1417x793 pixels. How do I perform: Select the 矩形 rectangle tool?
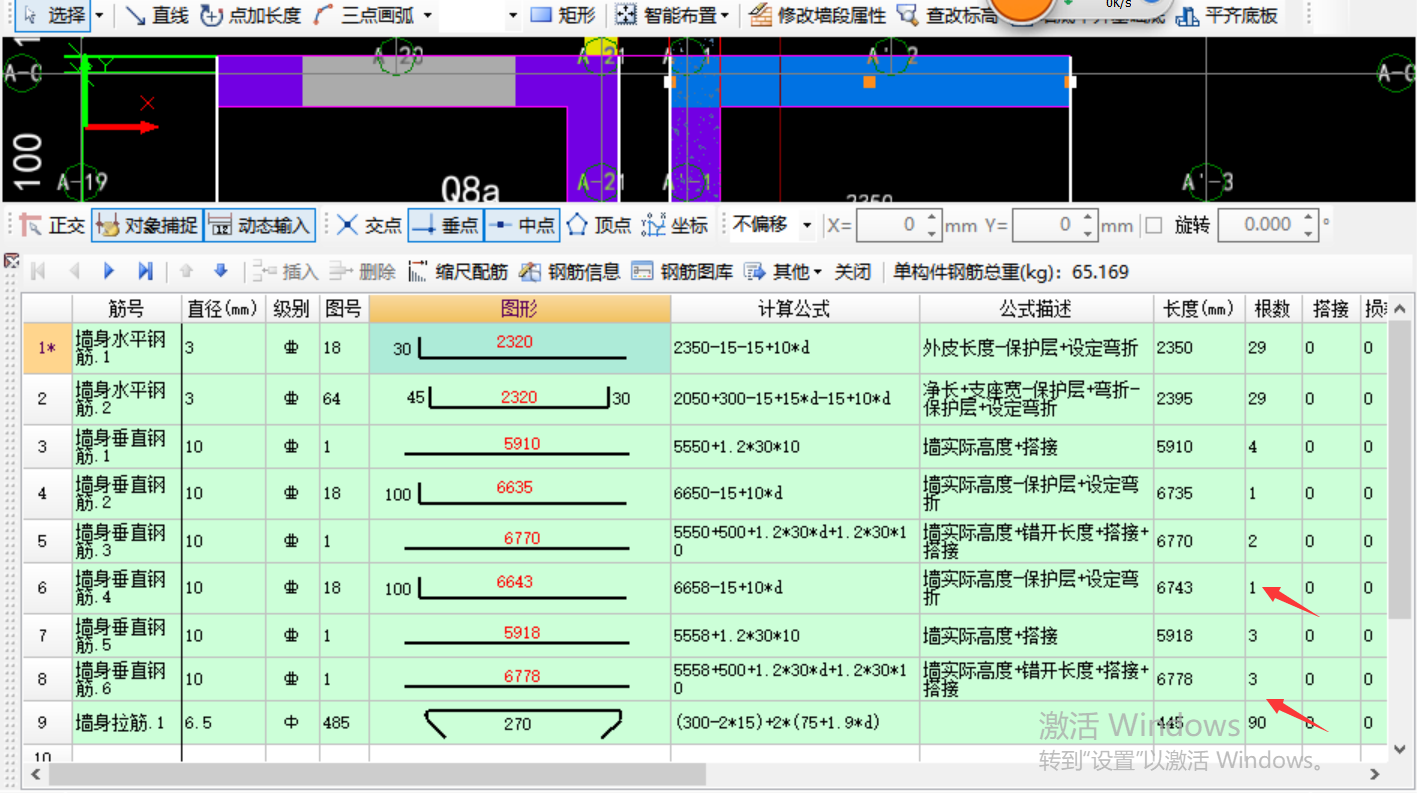[562, 16]
